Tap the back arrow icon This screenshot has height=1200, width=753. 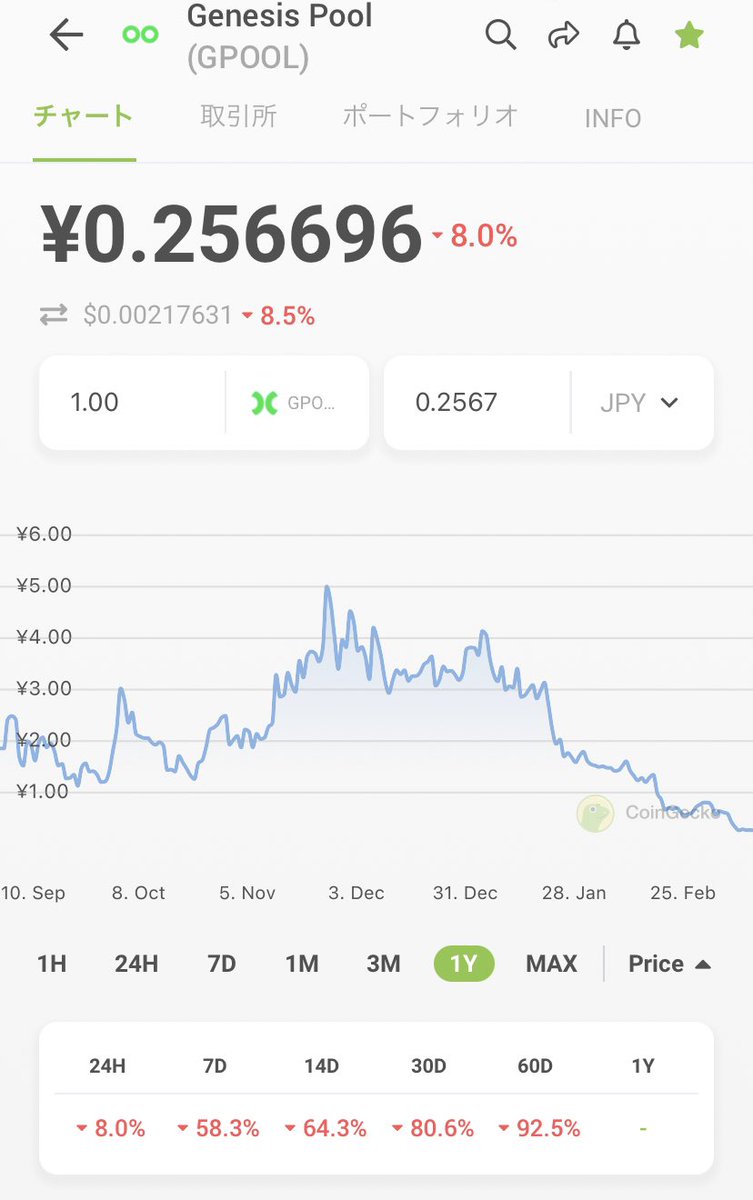pos(66,35)
